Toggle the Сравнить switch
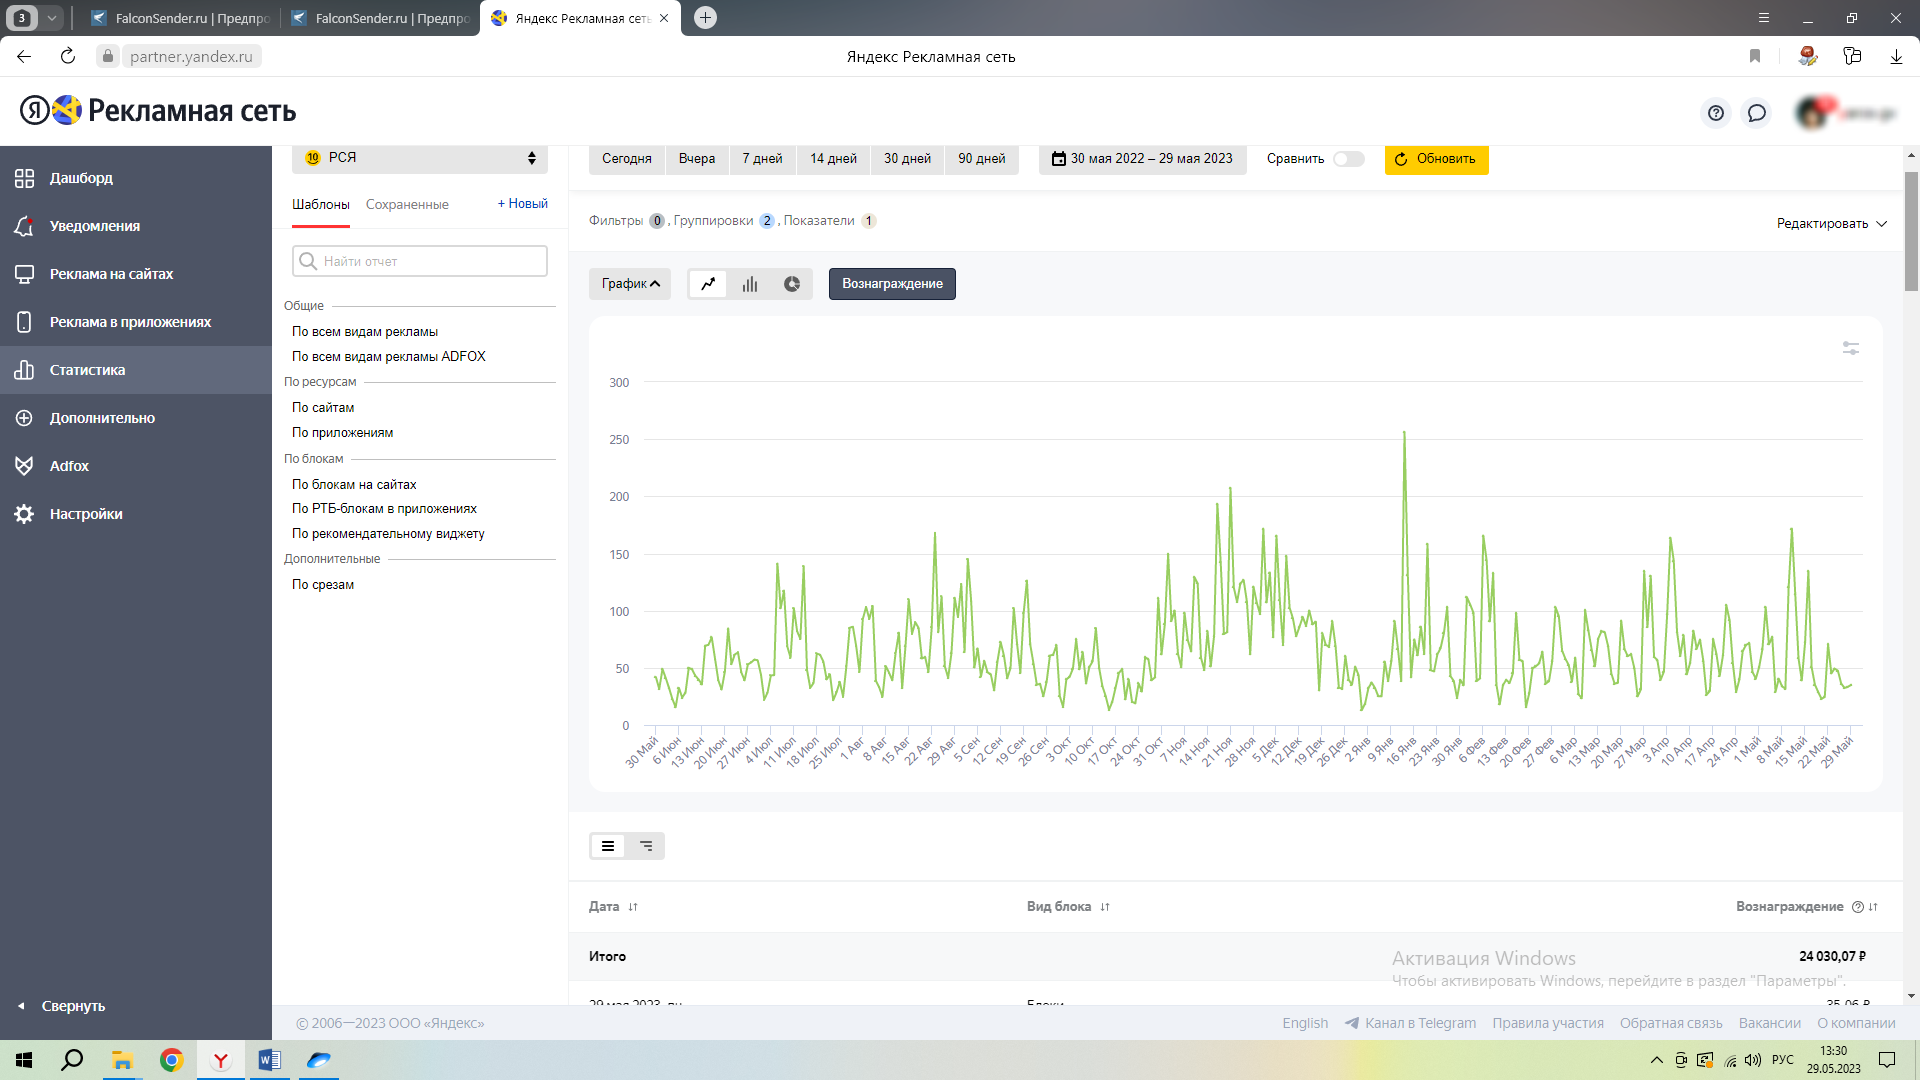This screenshot has width=1920, height=1080. point(1348,159)
